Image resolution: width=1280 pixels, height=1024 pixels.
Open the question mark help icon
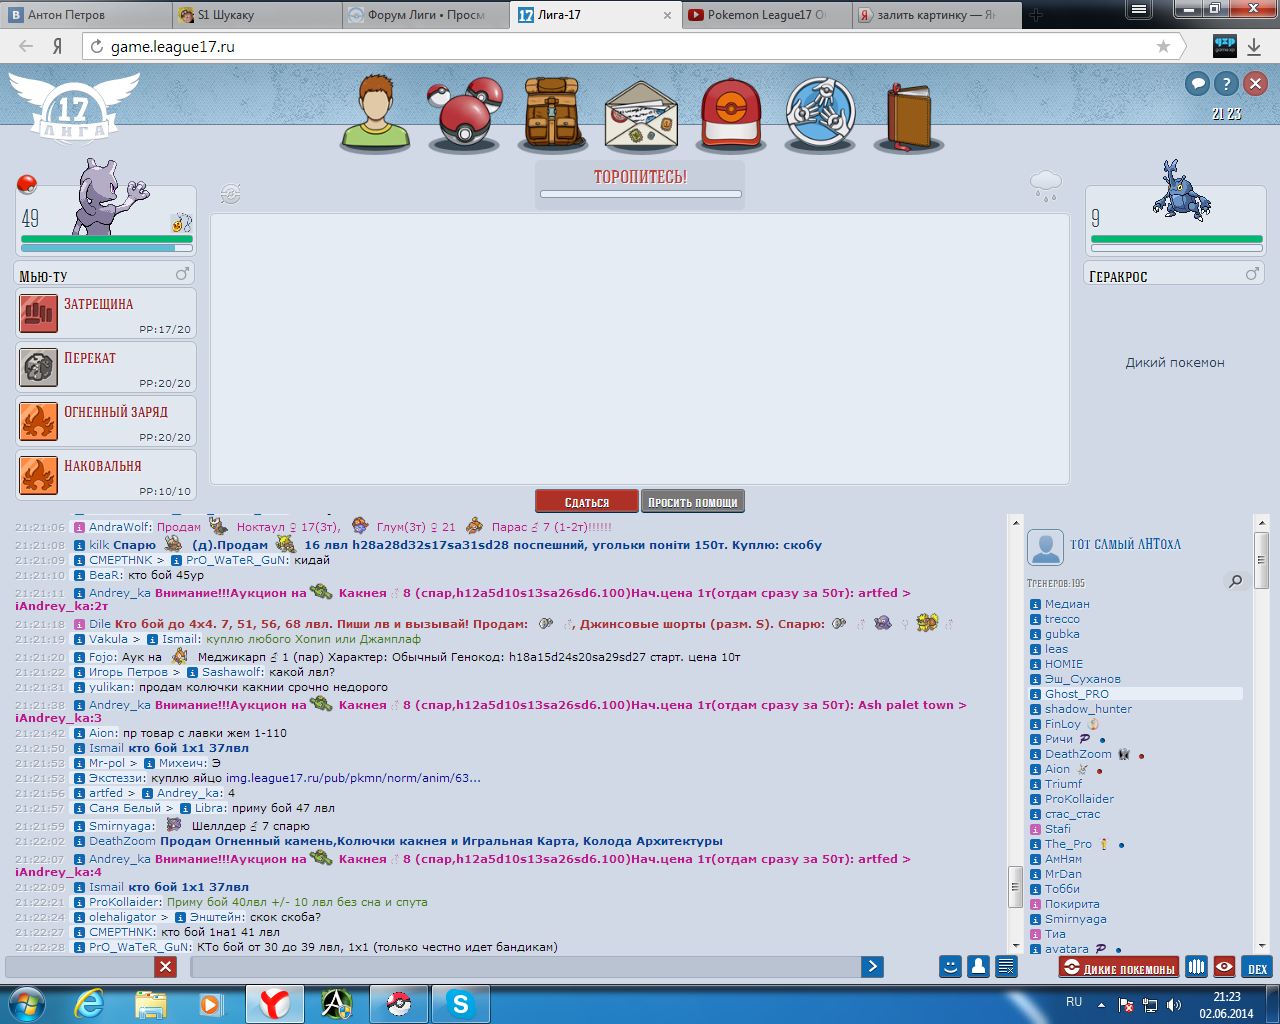coord(1226,84)
